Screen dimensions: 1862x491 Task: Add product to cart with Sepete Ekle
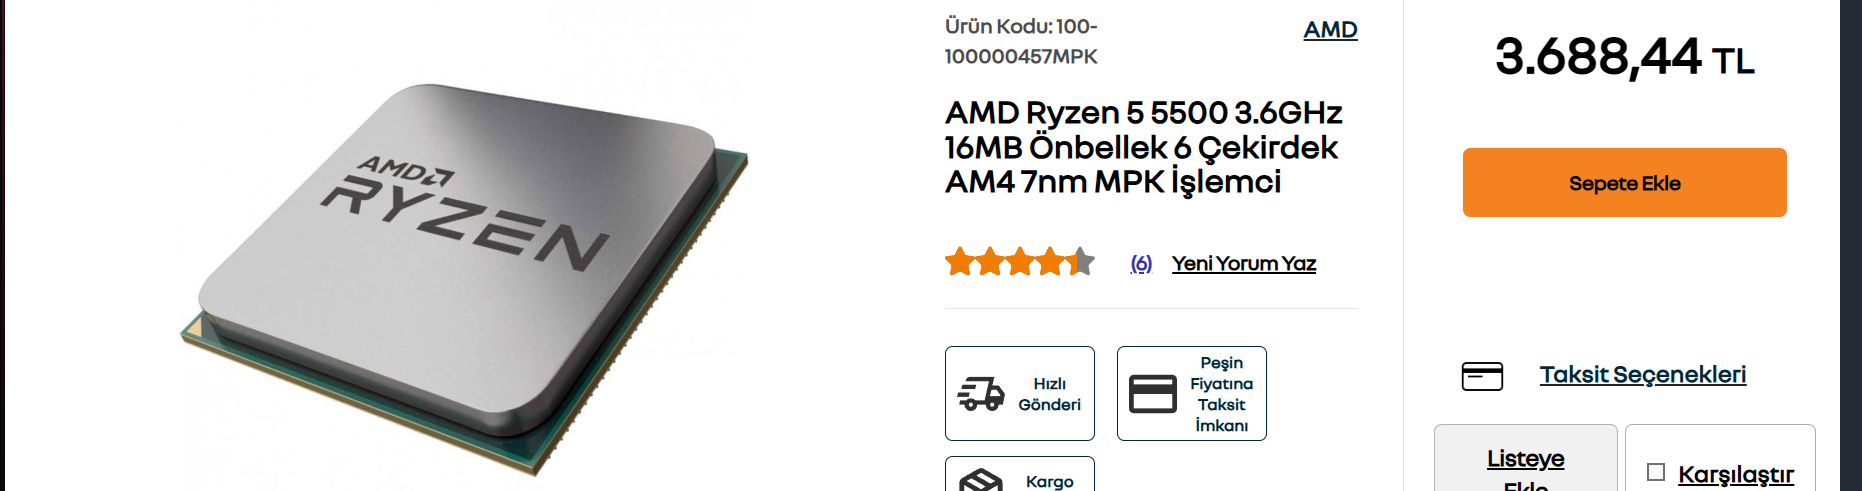(x=1625, y=183)
